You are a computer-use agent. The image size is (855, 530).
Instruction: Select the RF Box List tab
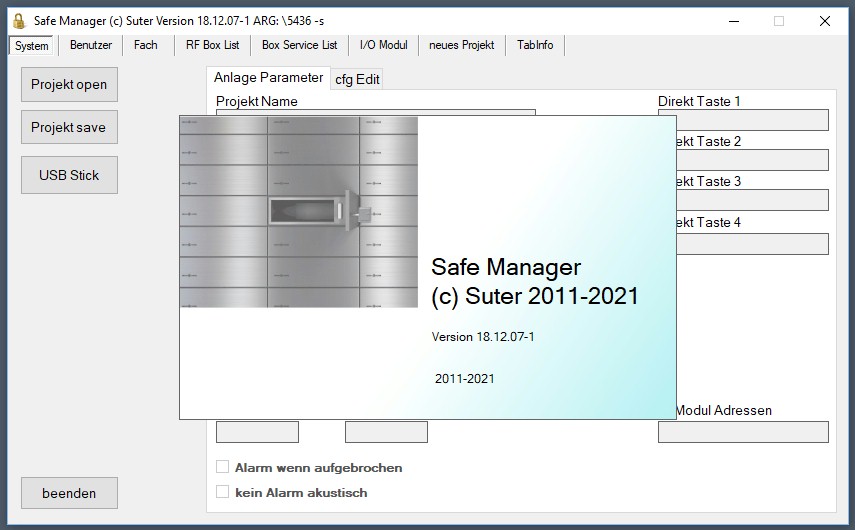[x=212, y=45]
